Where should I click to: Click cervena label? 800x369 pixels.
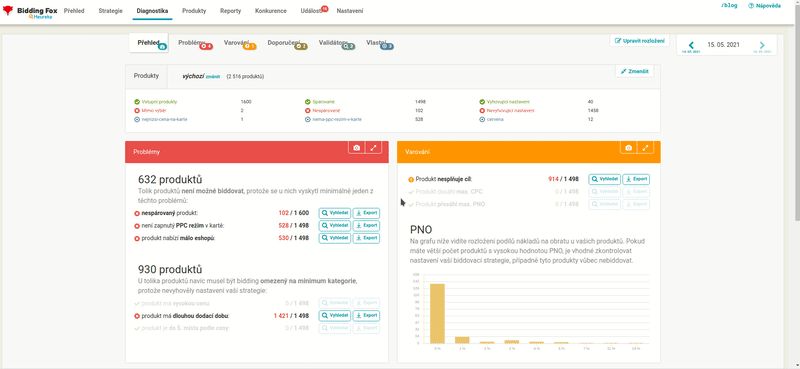pyautogui.click(x=491, y=119)
